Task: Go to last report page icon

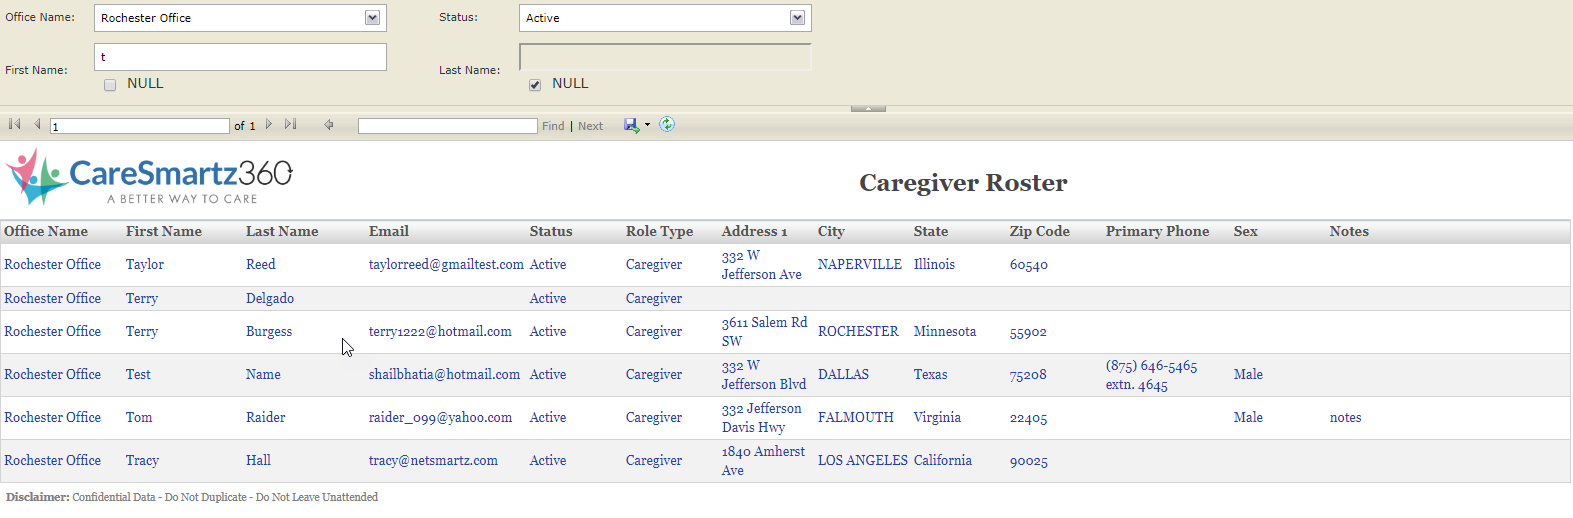Action: pyautogui.click(x=290, y=124)
